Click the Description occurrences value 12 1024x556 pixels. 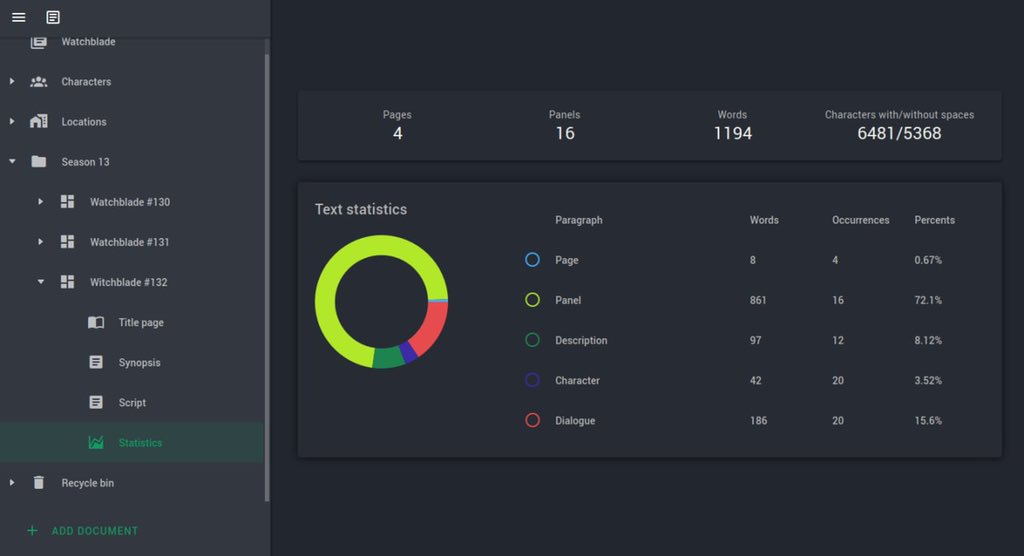[x=838, y=340]
